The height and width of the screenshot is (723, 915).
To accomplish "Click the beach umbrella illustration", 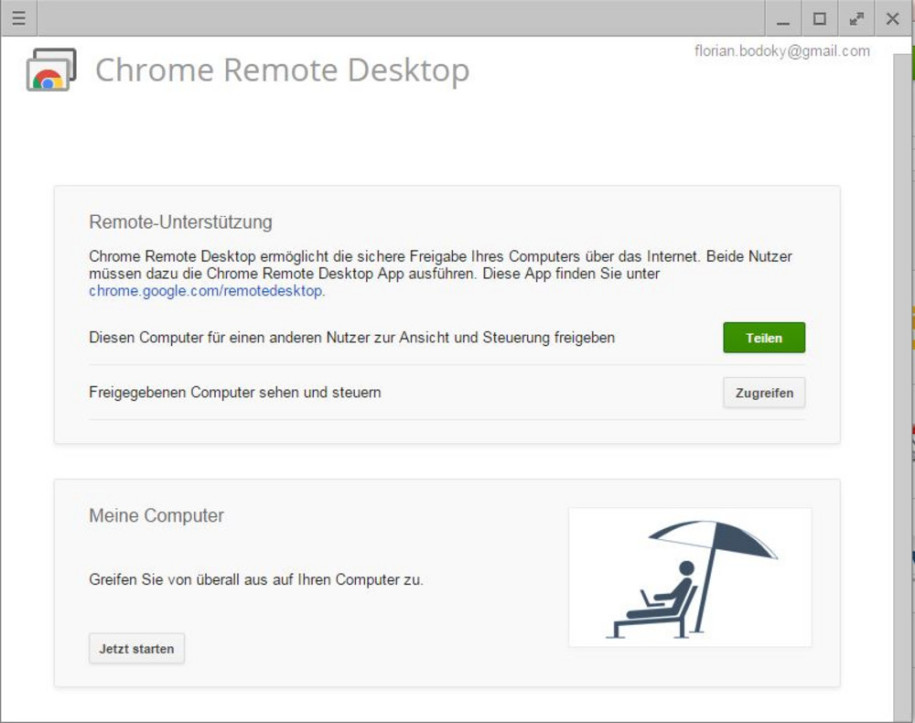I will (690, 577).
